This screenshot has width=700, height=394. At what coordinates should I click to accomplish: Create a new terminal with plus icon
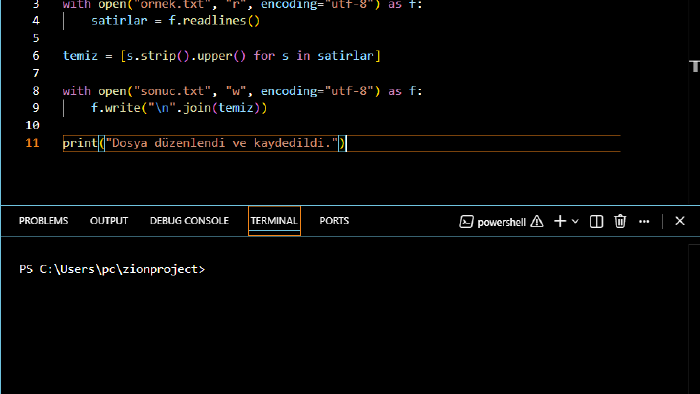point(560,221)
